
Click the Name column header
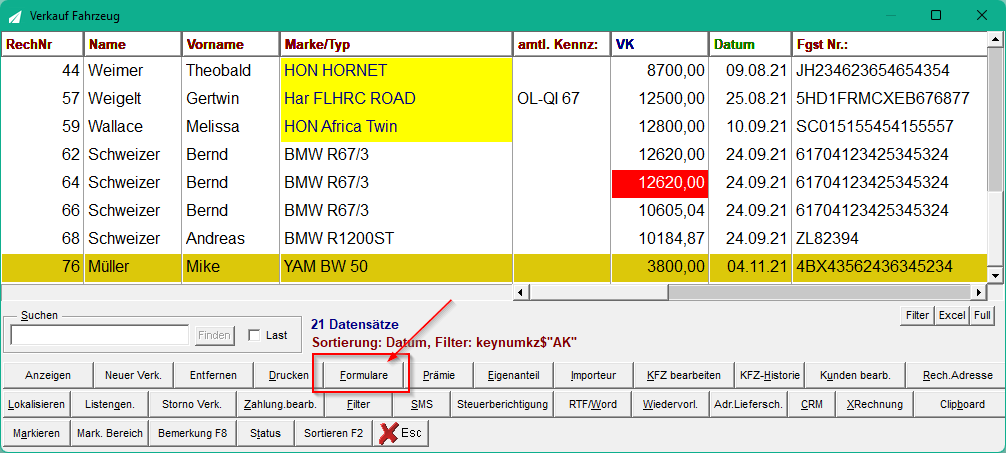pos(133,44)
